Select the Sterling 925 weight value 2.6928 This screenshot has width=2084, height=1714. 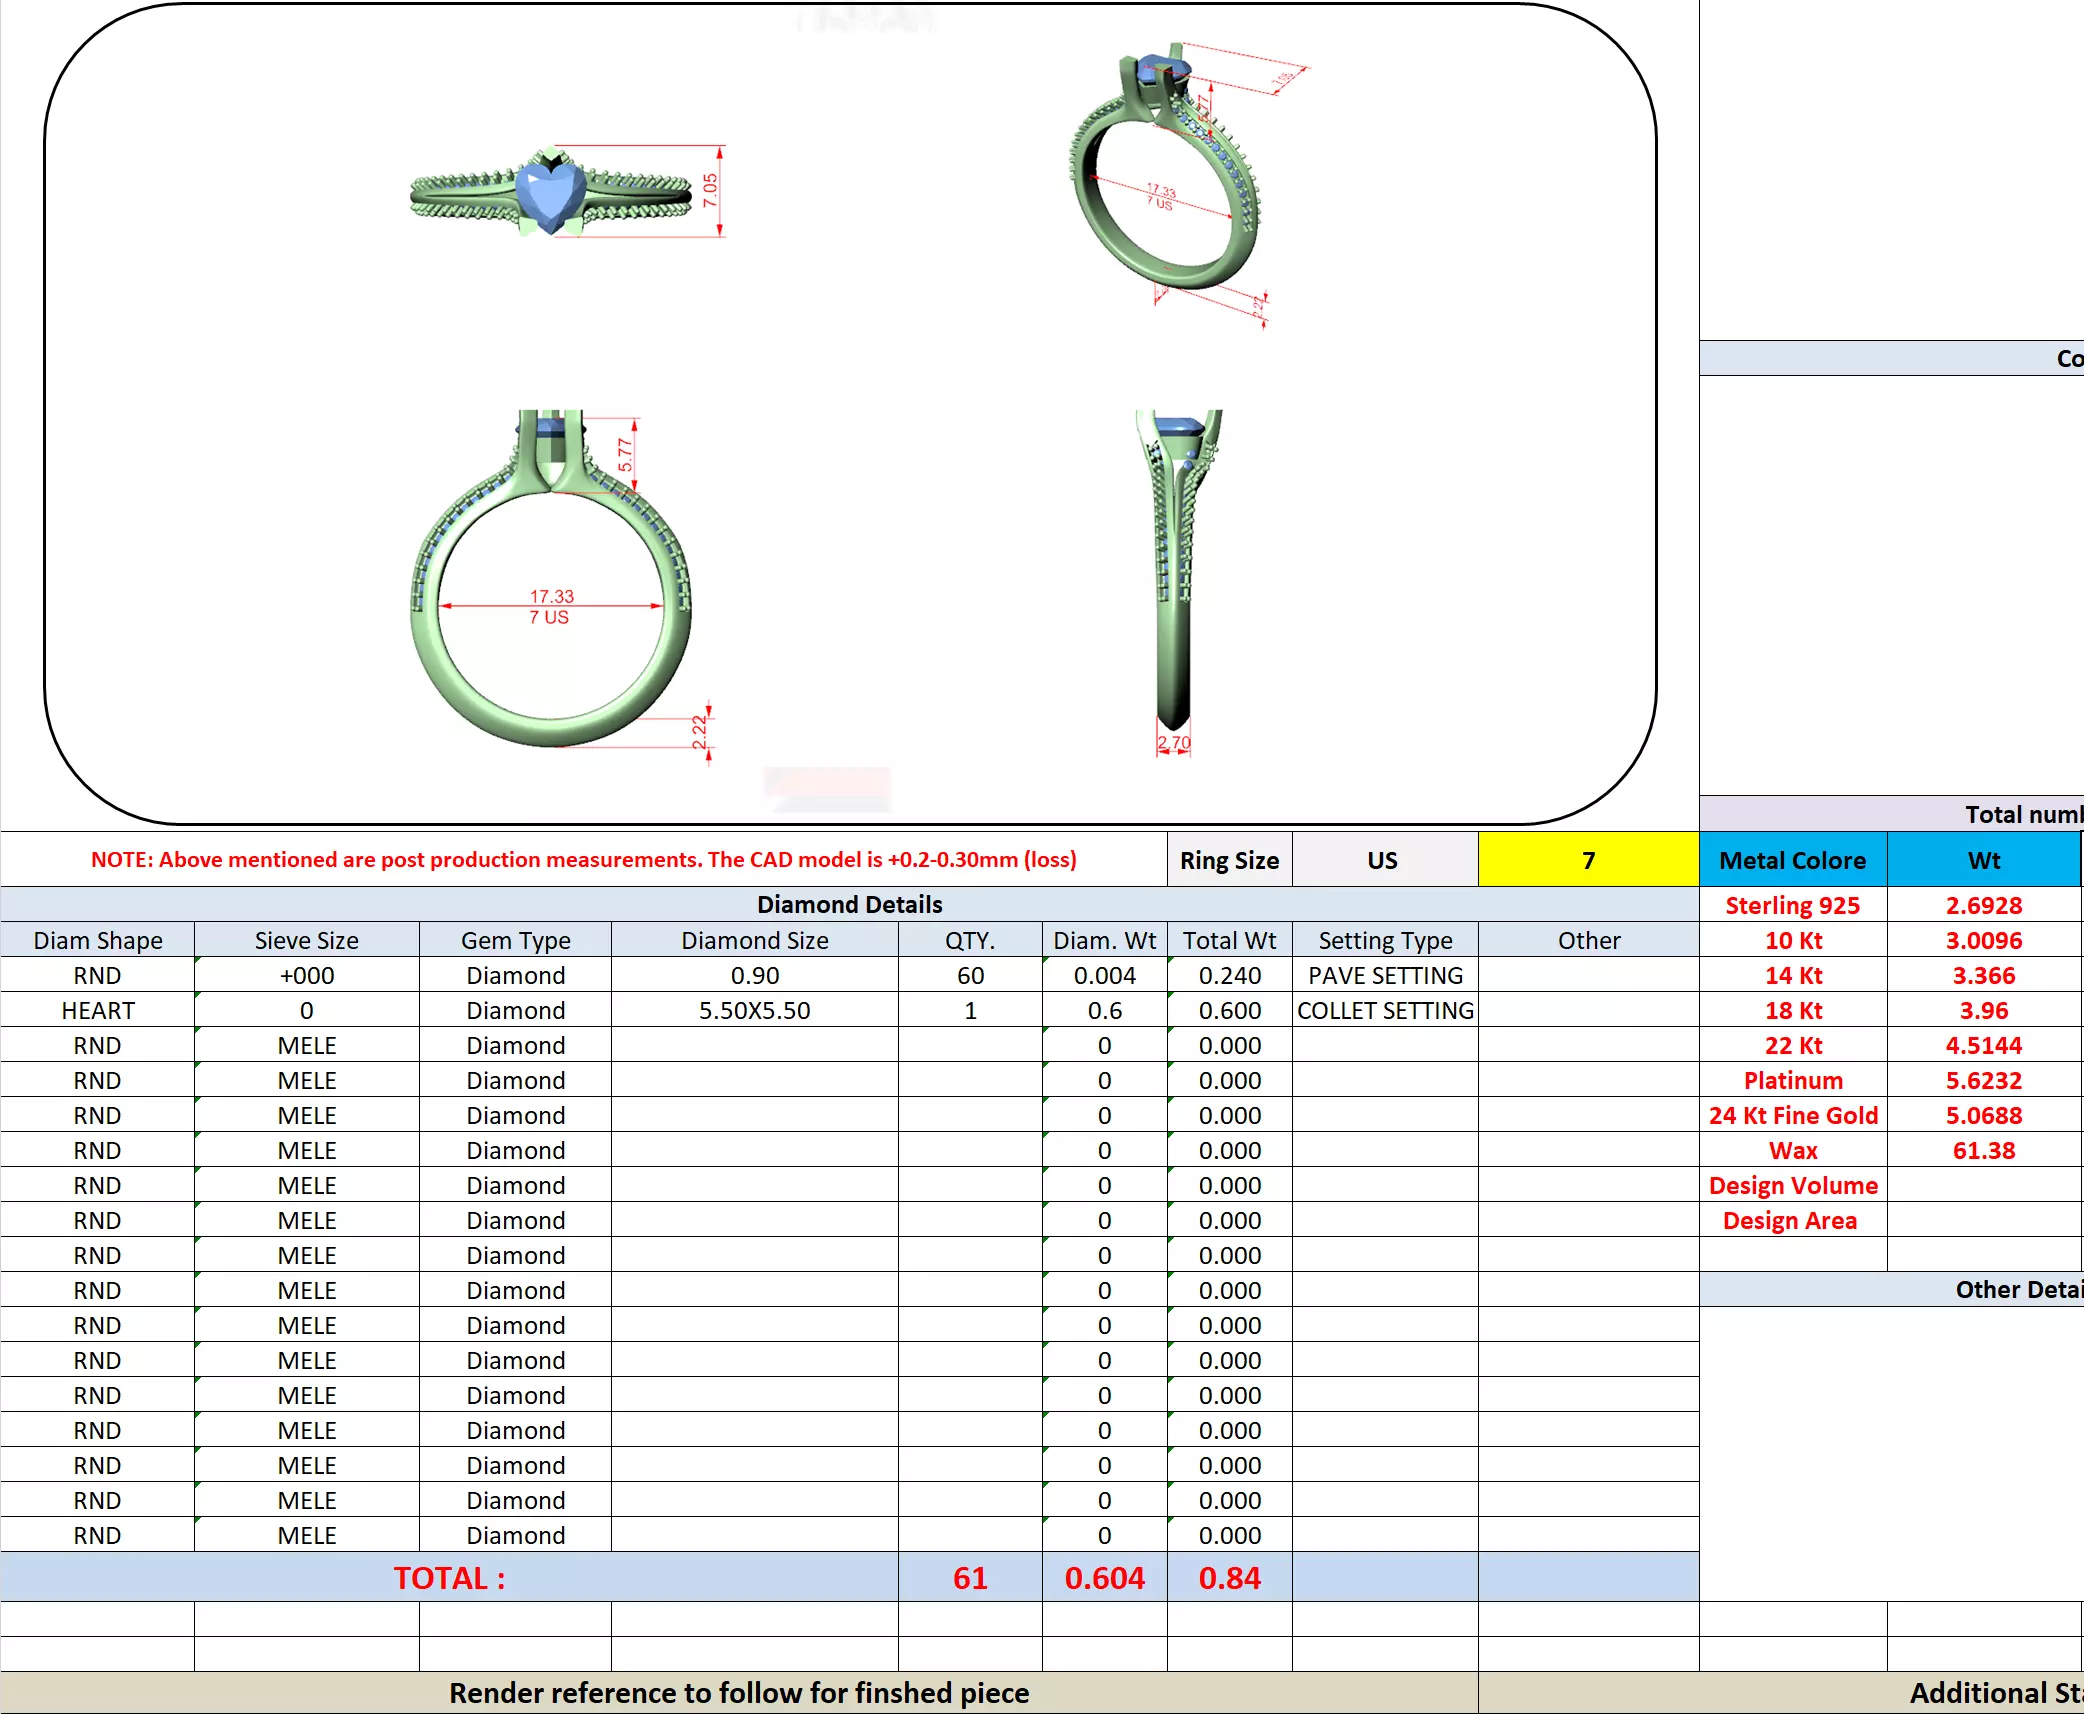tap(1983, 905)
